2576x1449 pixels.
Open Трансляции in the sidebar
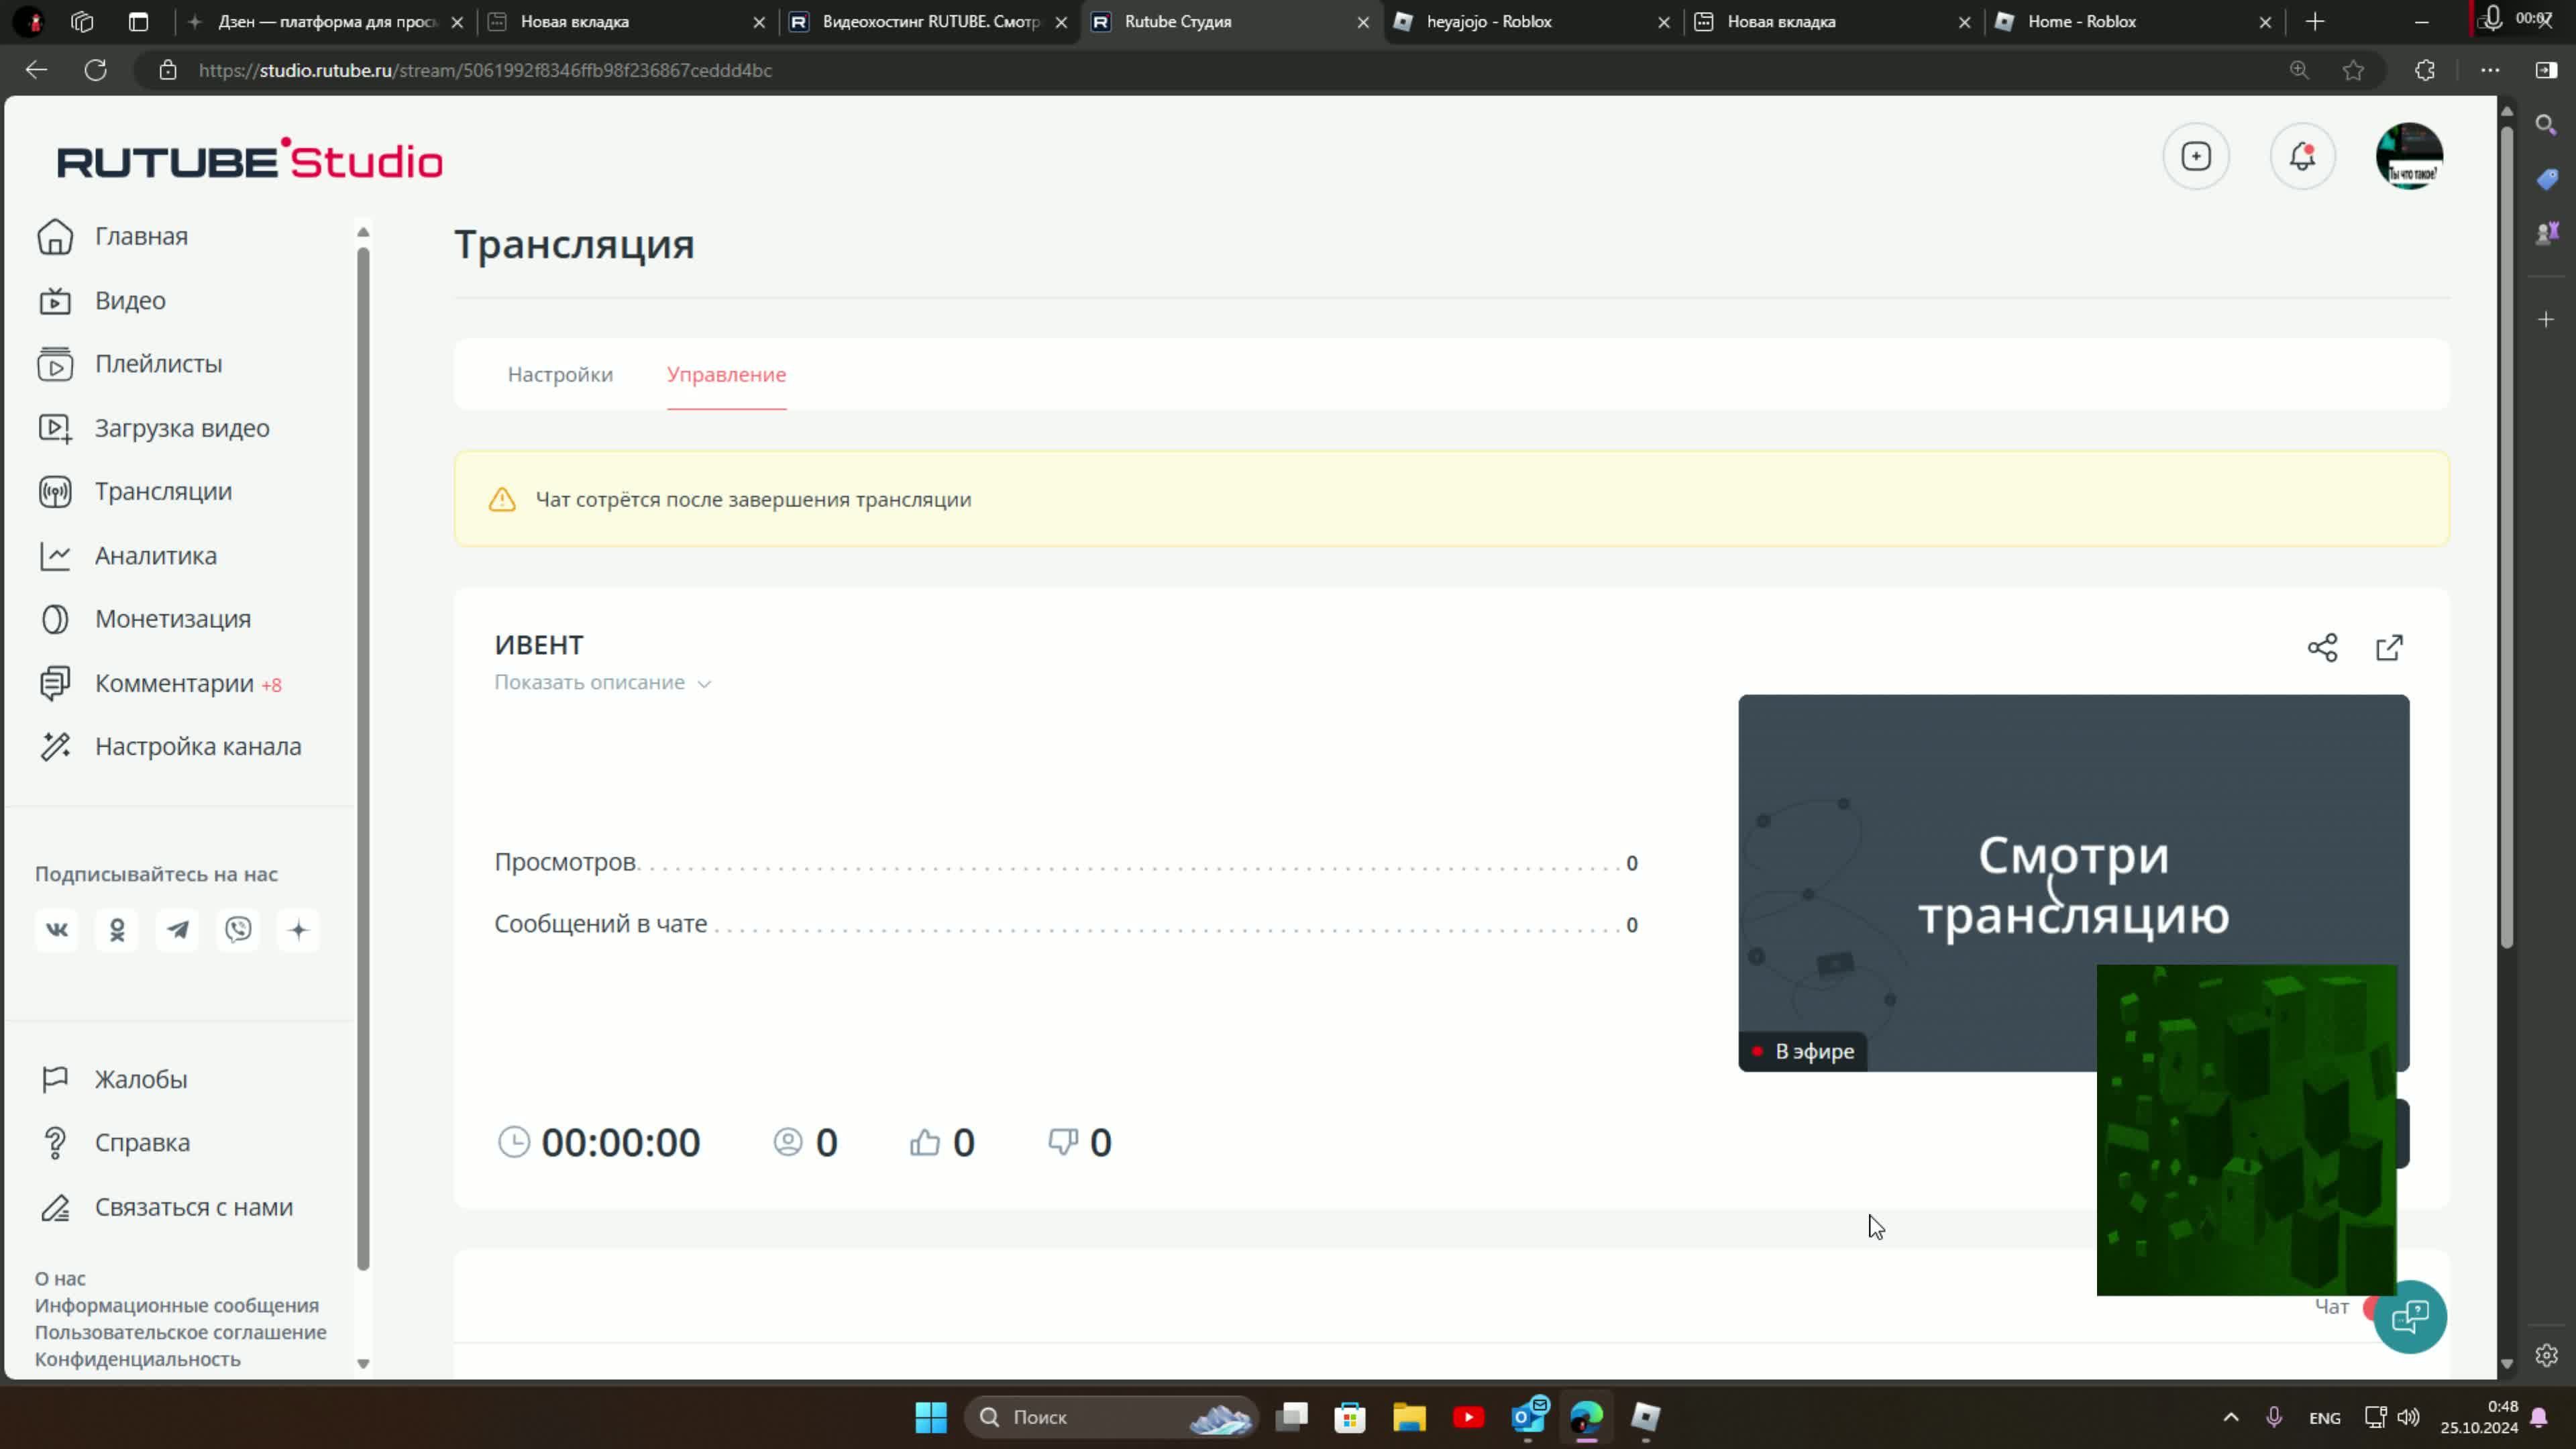tap(163, 492)
